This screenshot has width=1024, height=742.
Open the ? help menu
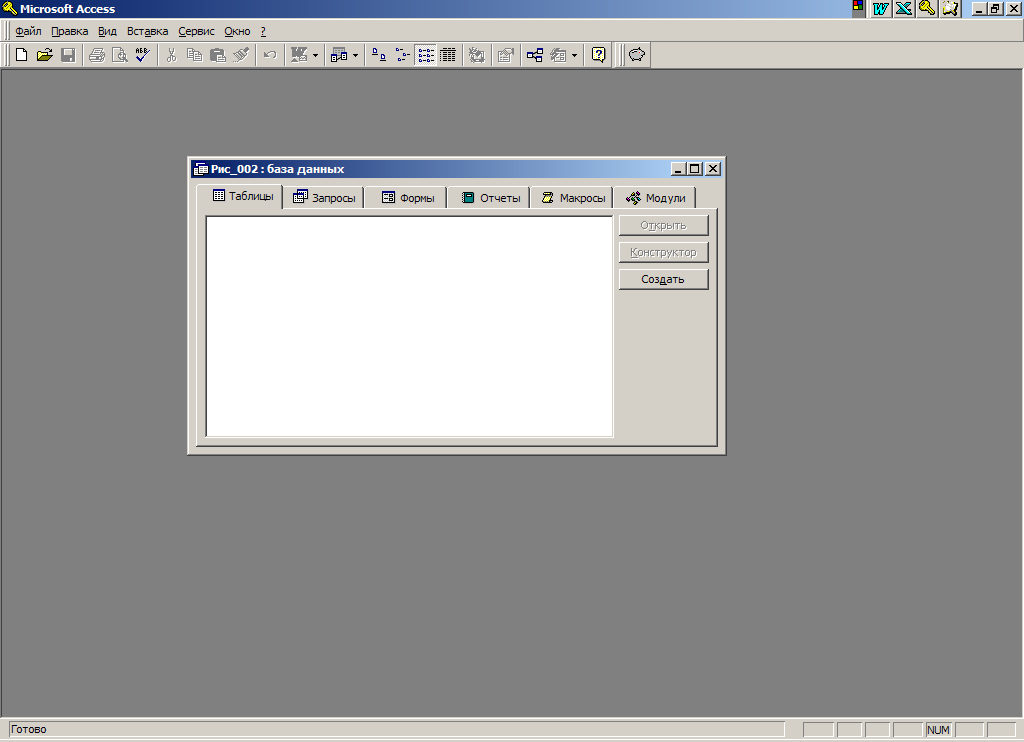[263, 31]
